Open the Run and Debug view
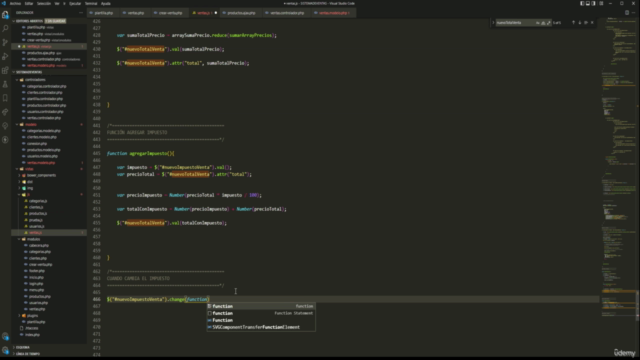 coord(5,56)
